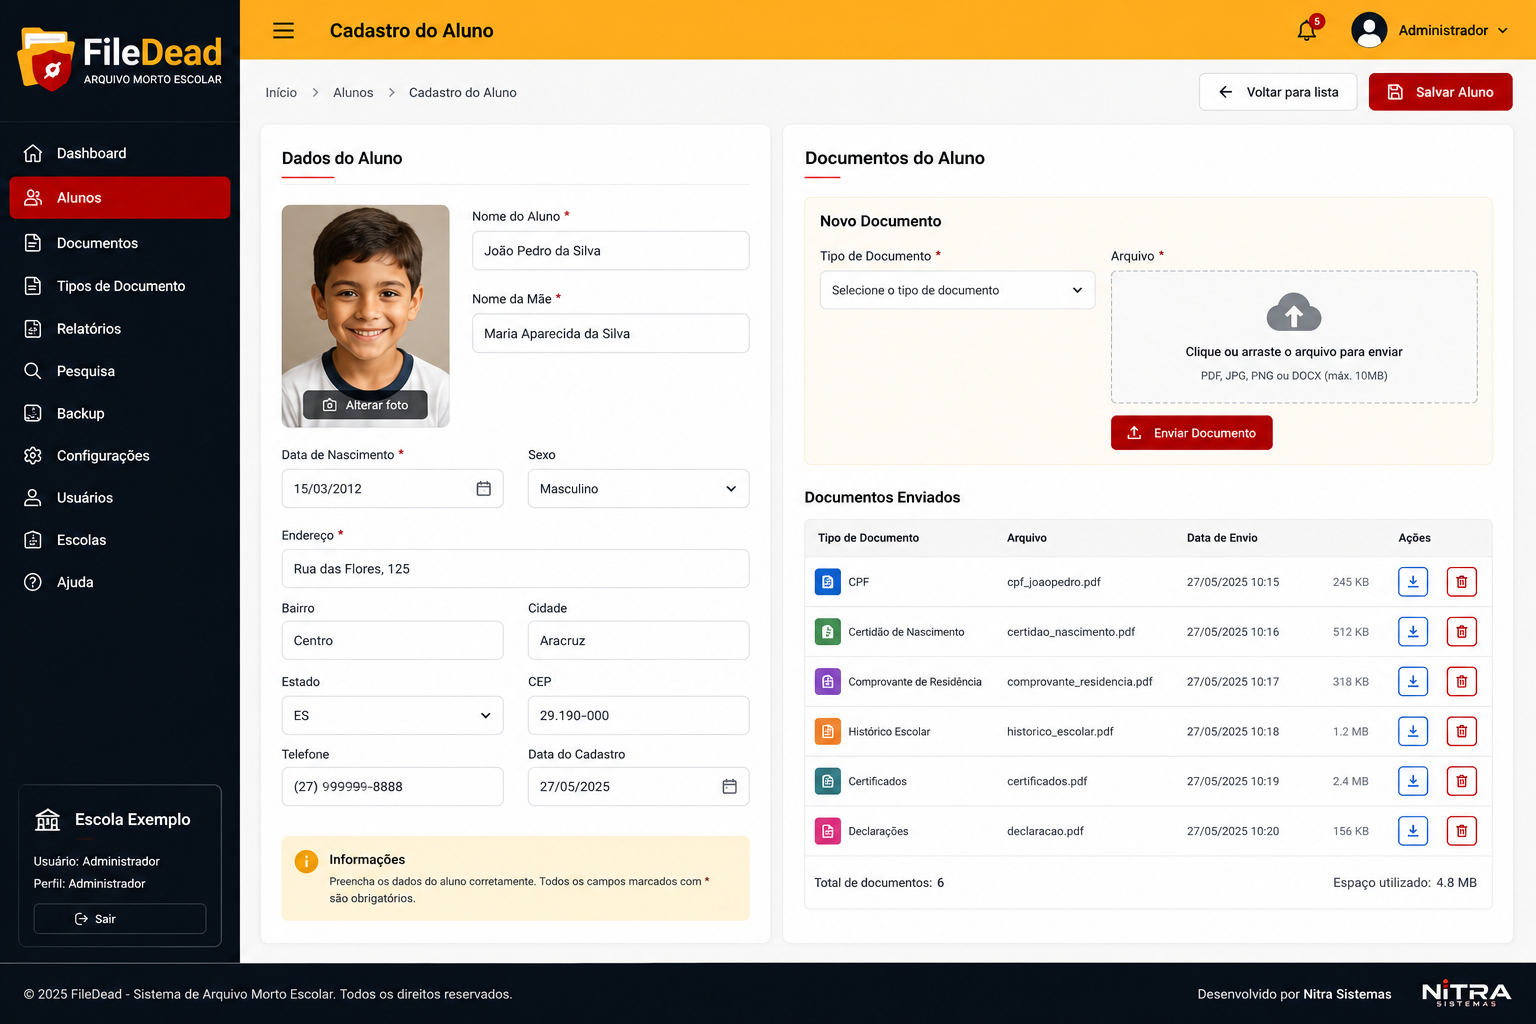
Task: Click the Enviar Documento button
Action: click(1191, 433)
